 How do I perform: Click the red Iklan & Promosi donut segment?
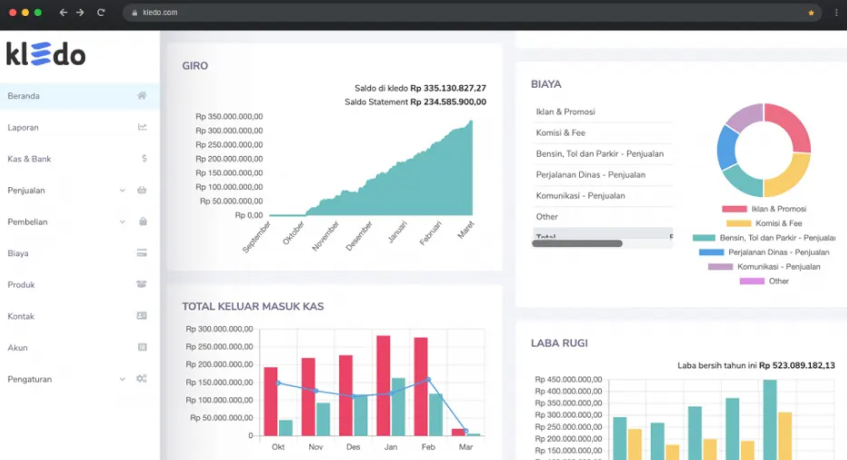(789, 128)
